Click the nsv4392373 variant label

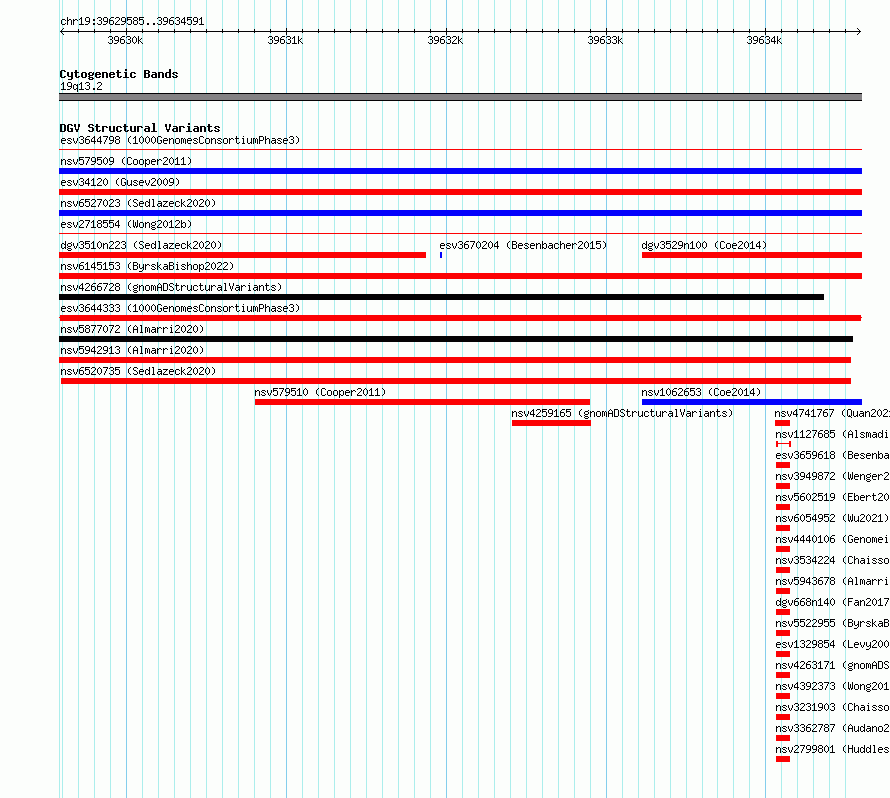[x=832, y=686]
